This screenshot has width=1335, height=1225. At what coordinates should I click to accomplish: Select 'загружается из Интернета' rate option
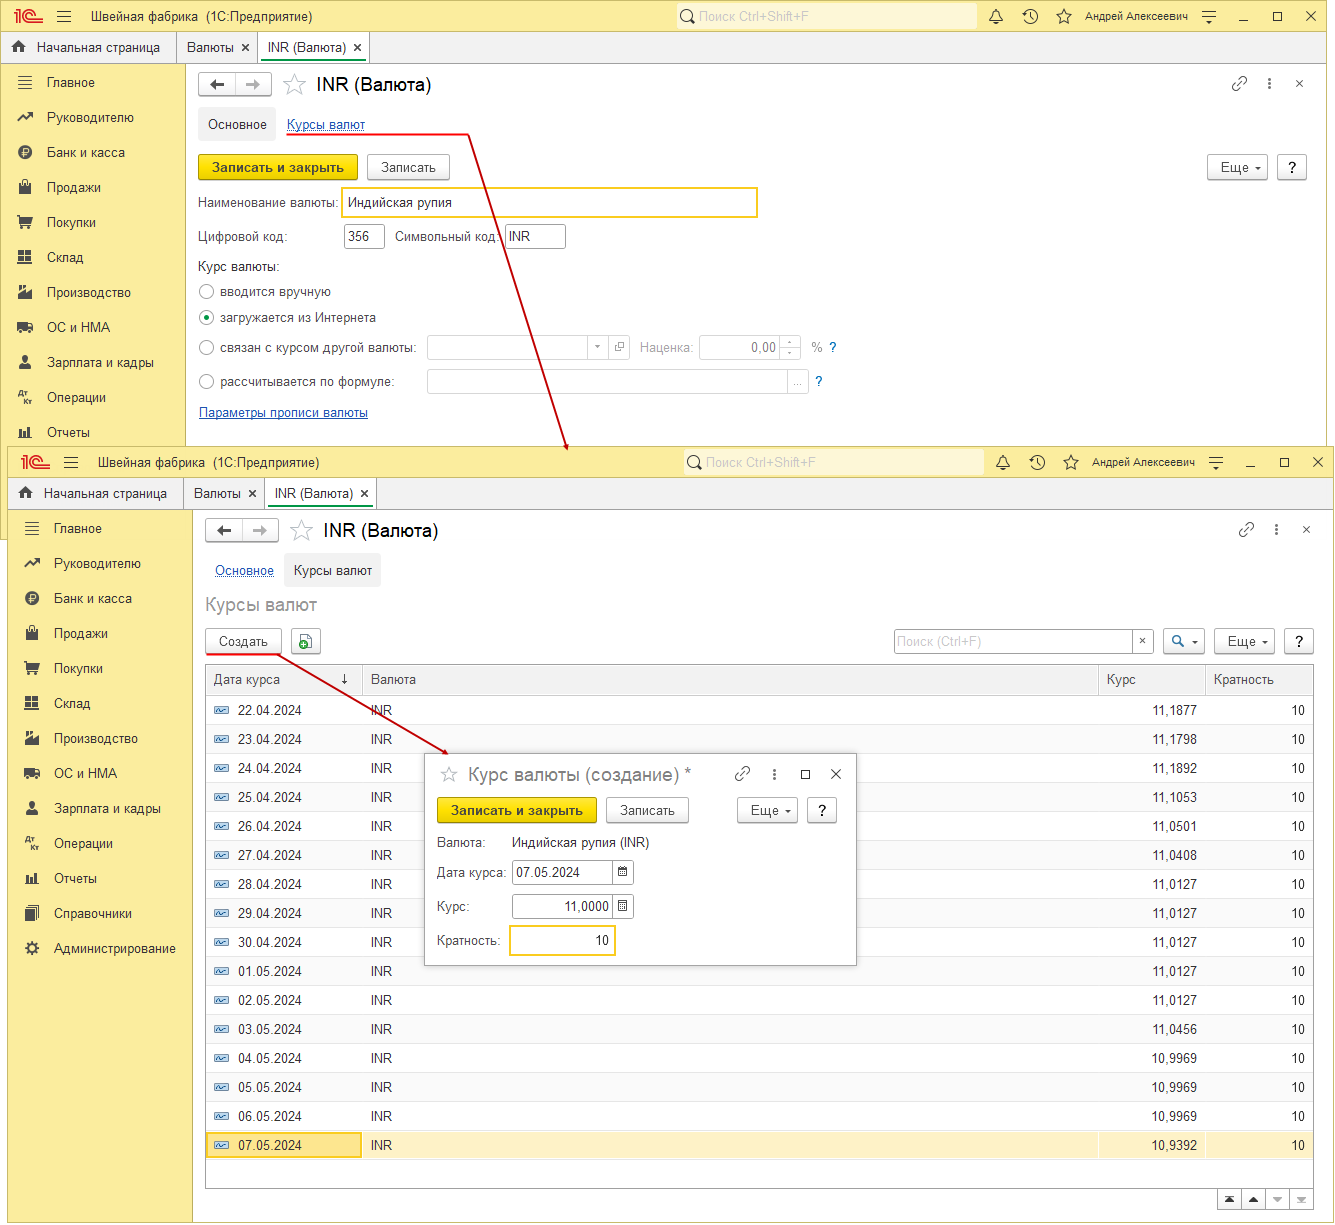(x=206, y=318)
